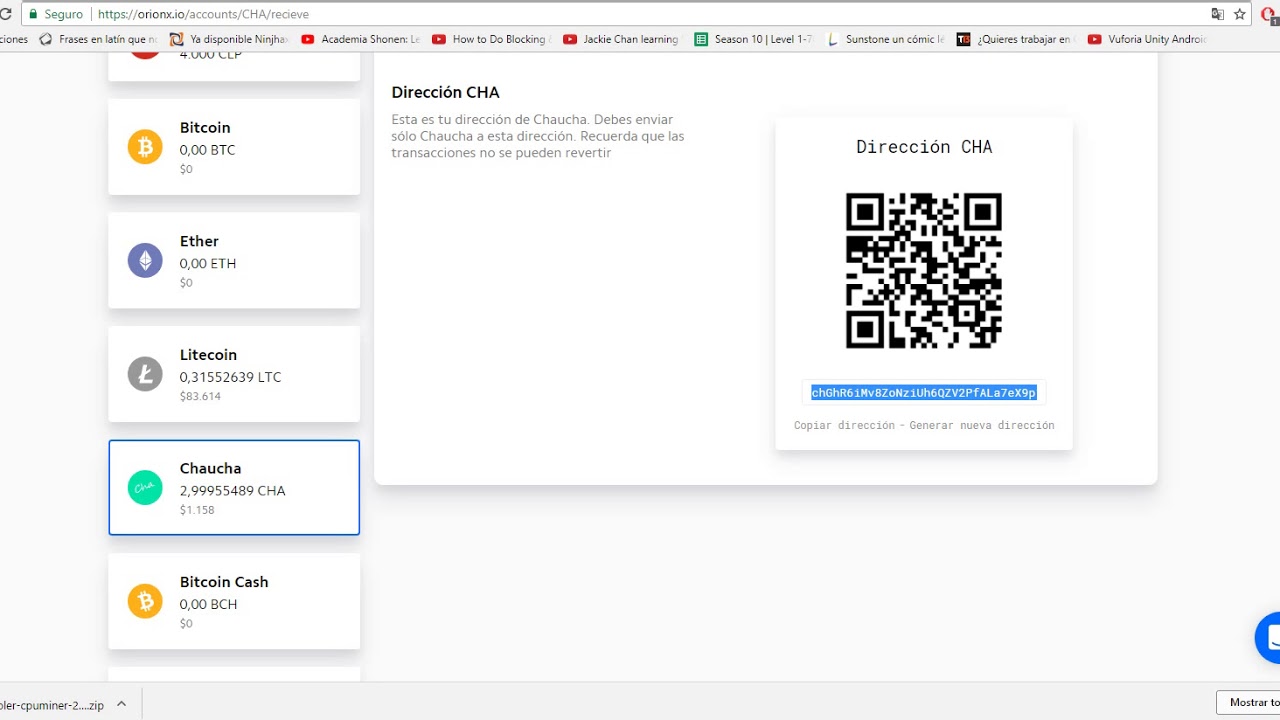Expand the downloaded zip file options arrow

121,704
